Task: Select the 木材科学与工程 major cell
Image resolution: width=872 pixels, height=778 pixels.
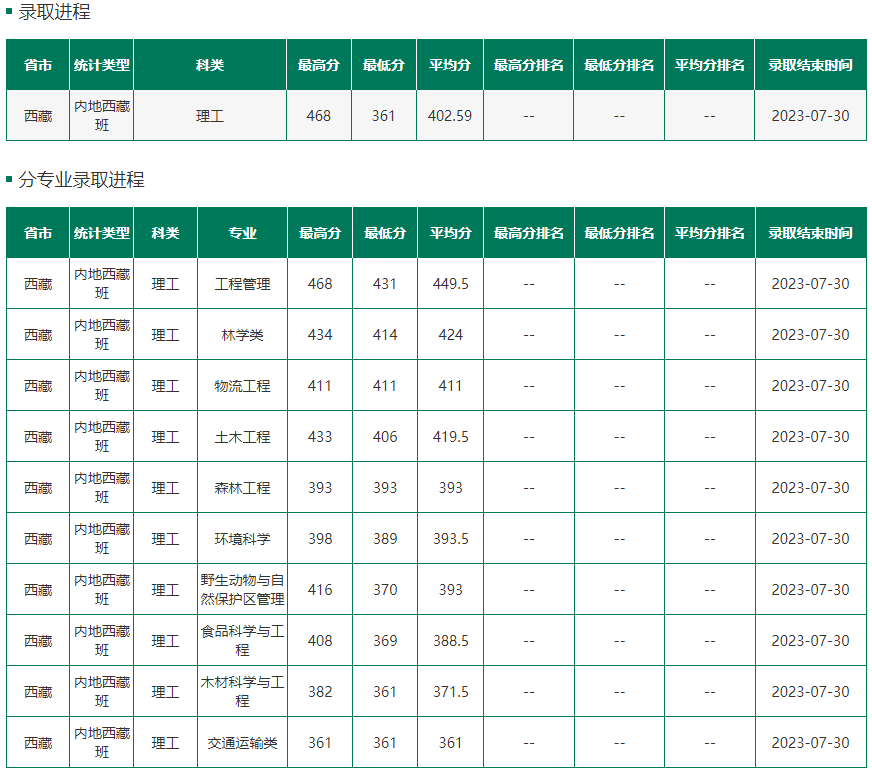Action: (242, 692)
